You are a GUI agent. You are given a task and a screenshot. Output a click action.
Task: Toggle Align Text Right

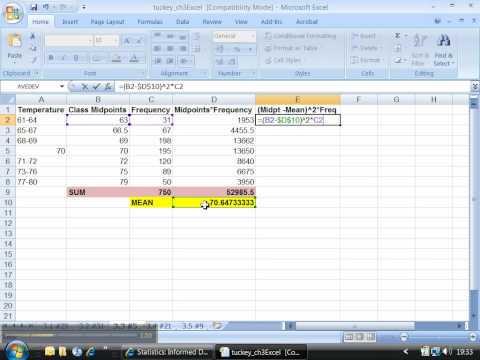(x=183, y=49)
